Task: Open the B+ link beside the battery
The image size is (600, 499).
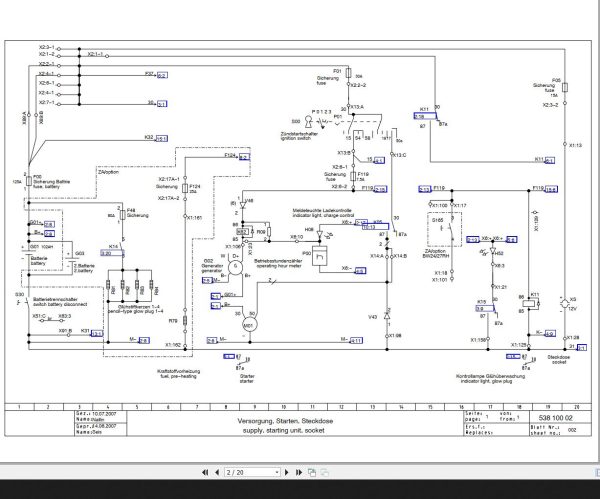Action: click(x=49, y=233)
